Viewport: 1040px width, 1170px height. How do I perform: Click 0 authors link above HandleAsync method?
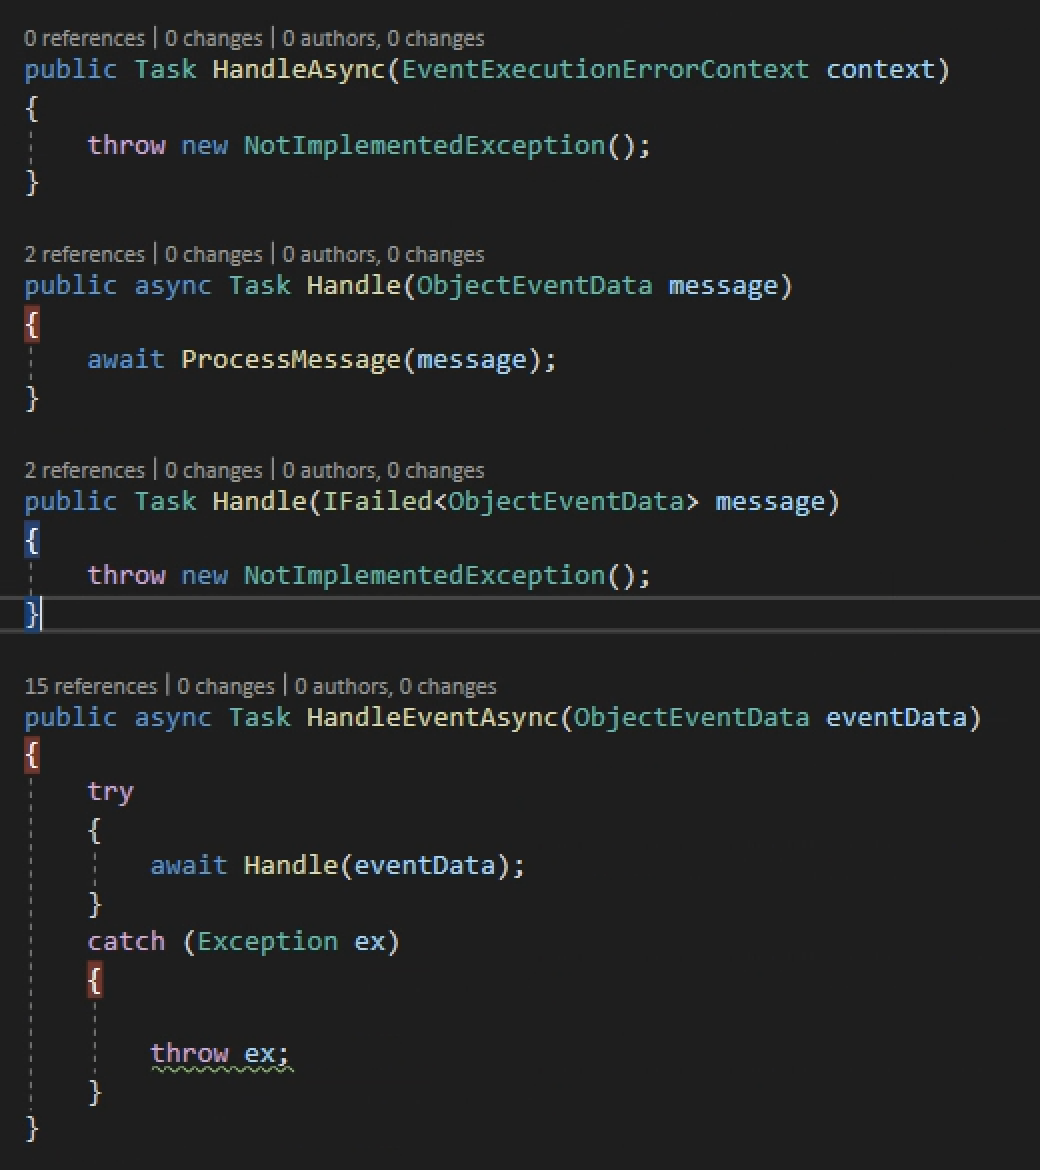[332, 37]
